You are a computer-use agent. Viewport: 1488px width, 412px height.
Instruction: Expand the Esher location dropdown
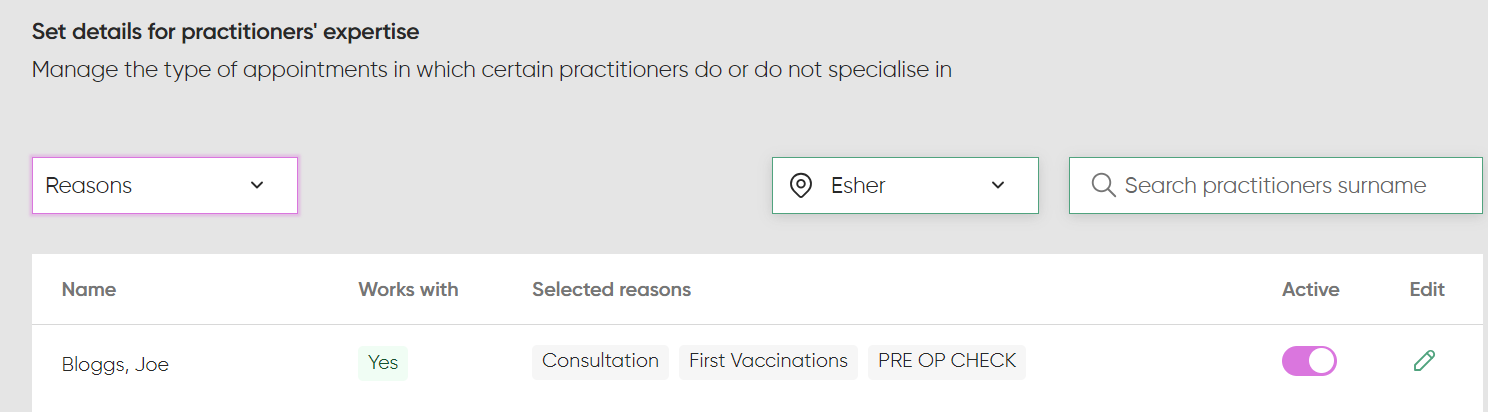click(x=905, y=186)
